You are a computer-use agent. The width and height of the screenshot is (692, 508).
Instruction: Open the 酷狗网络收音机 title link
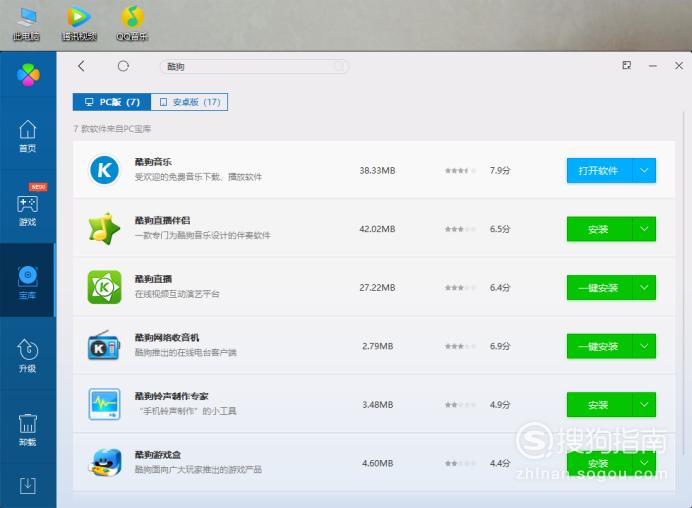(167, 338)
